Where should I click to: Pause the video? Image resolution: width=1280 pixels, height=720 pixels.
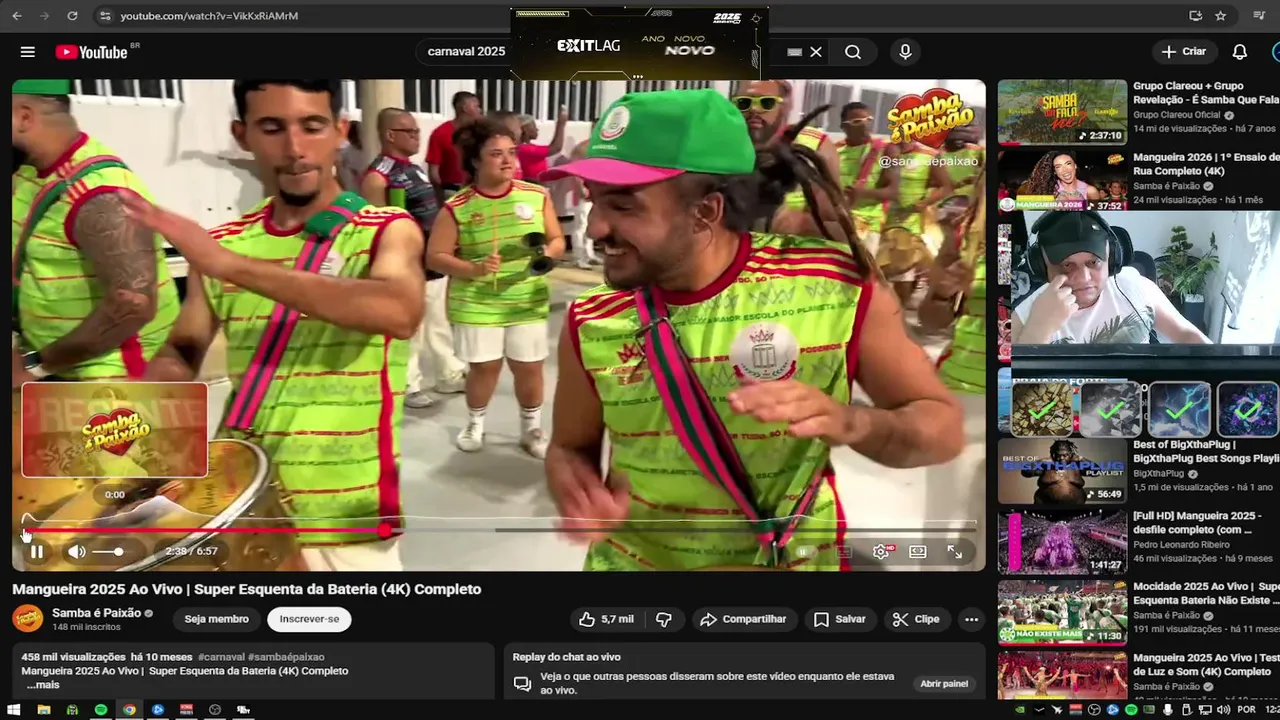36,551
